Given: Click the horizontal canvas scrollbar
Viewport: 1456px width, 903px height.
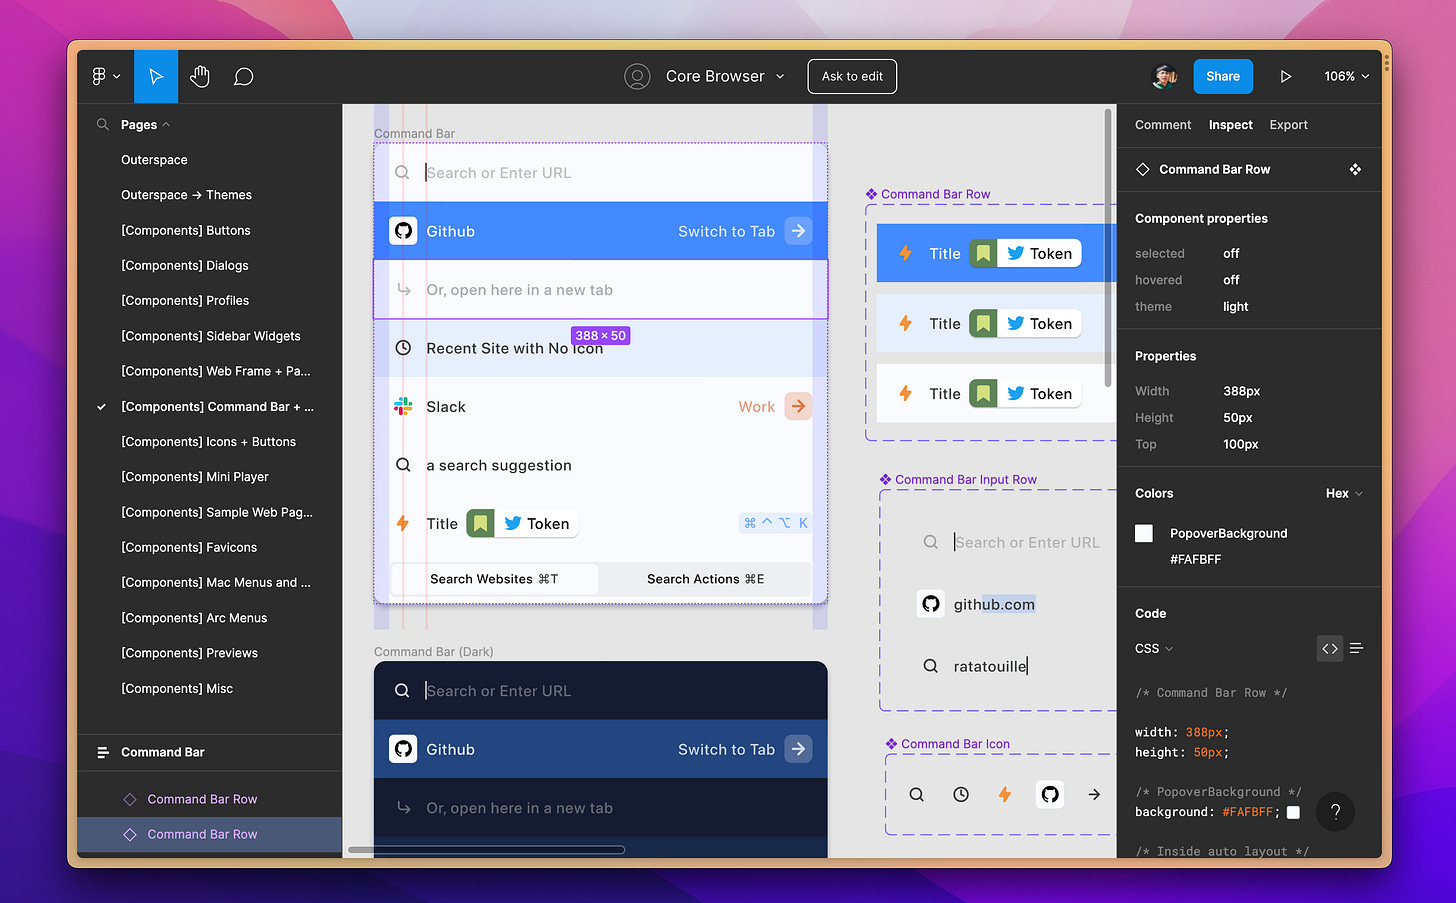Looking at the screenshot, I should tap(486, 850).
